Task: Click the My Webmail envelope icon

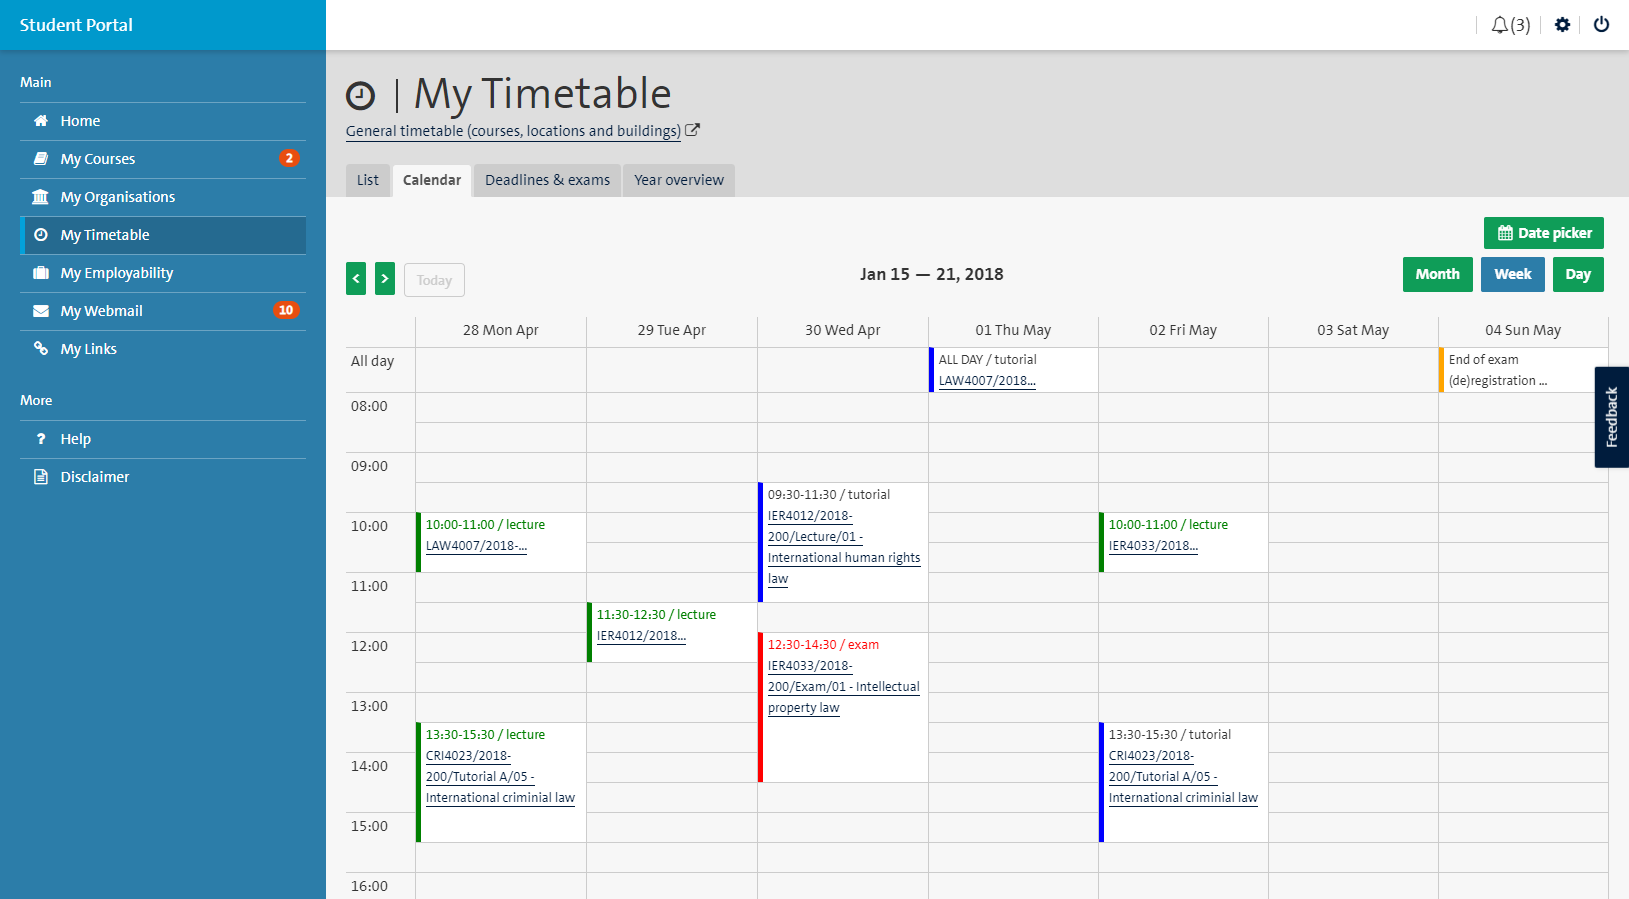Action: [x=41, y=311]
